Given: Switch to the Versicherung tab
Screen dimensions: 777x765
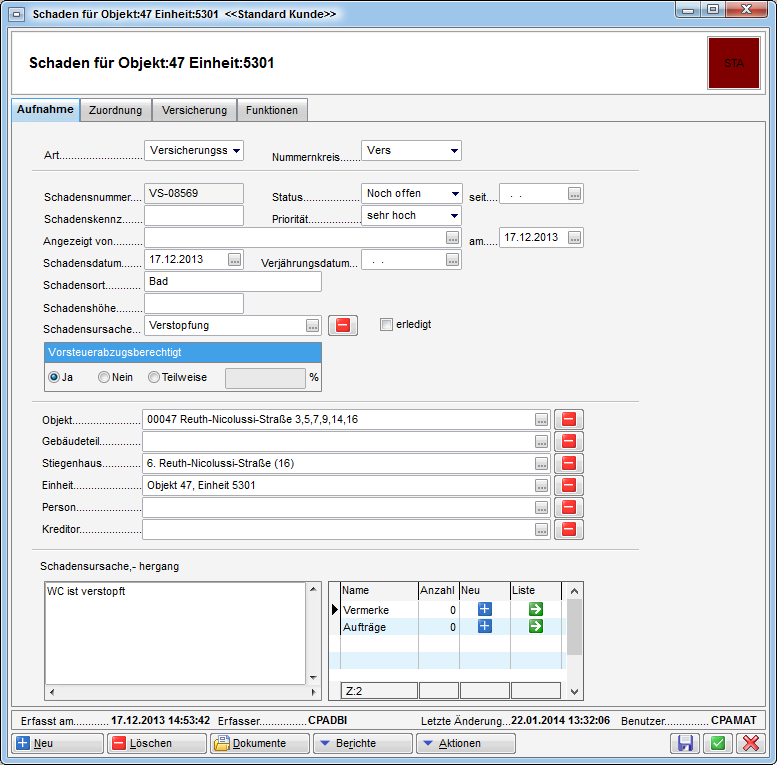Looking at the screenshot, I should [194, 110].
